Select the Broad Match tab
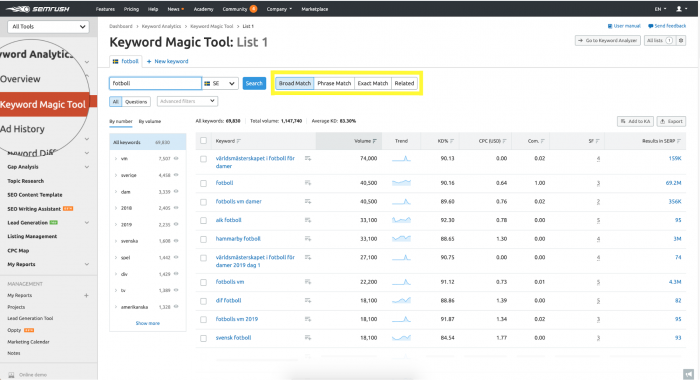Viewport: 700px width, 380px height. pos(295,84)
